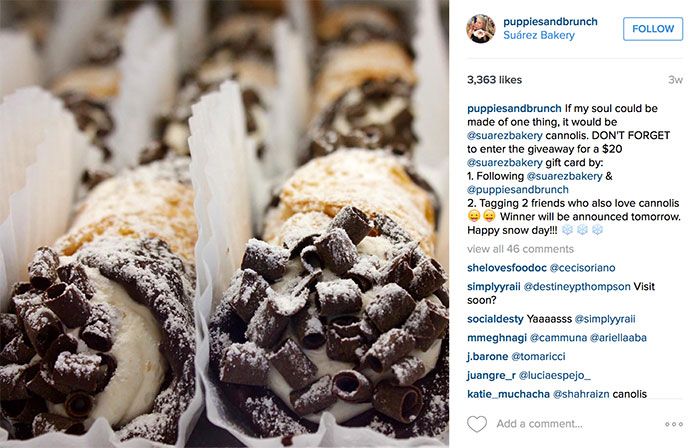This screenshot has height=448, width=700.
Task: Open puppiesandbrunch profile avatar picture
Action: 481,29
